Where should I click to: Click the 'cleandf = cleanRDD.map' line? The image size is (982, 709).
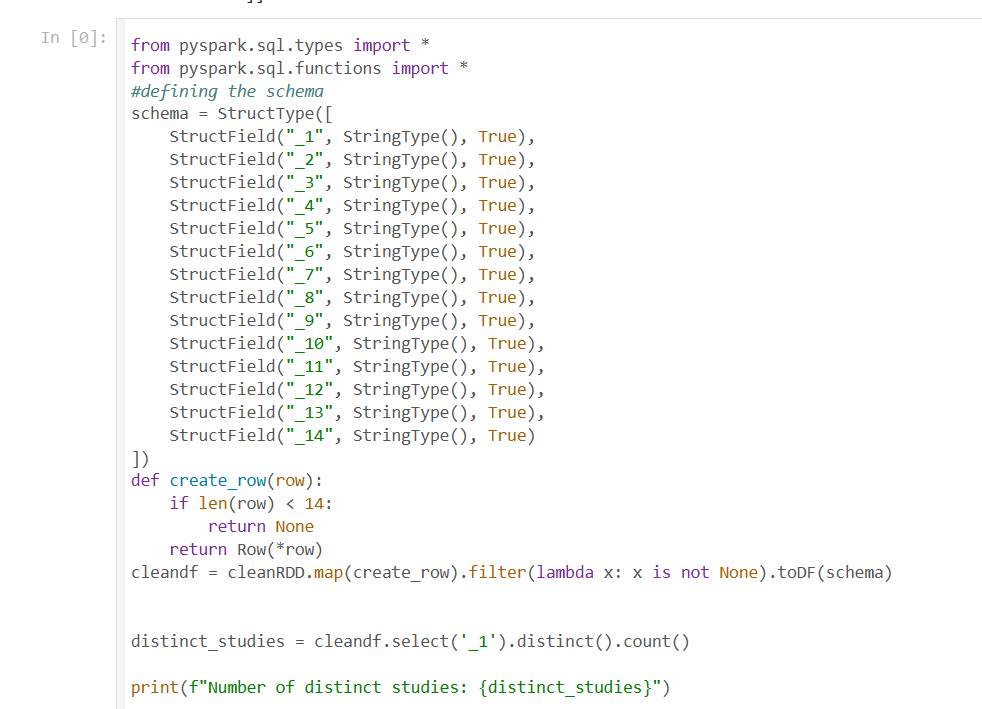[512, 573]
